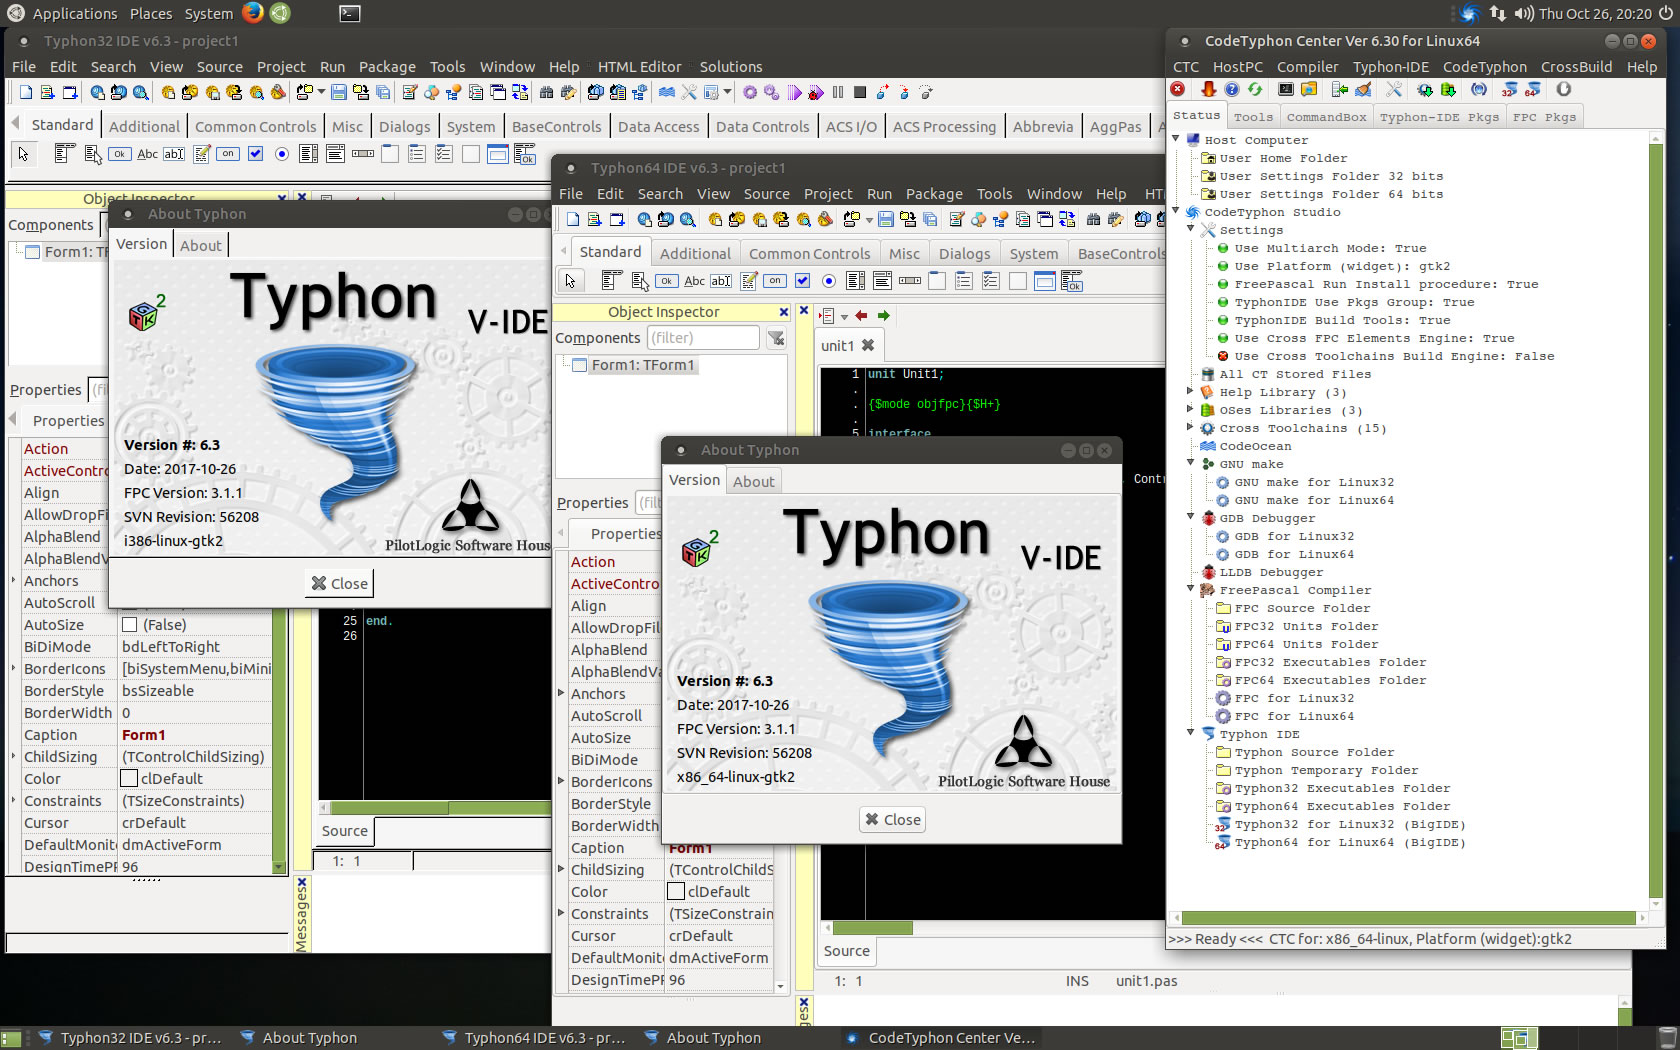Screen dimensions: 1680x1050
Task: Click horizontal scrollbar in CodeTyphon Center tree
Action: (x=1408, y=918)
